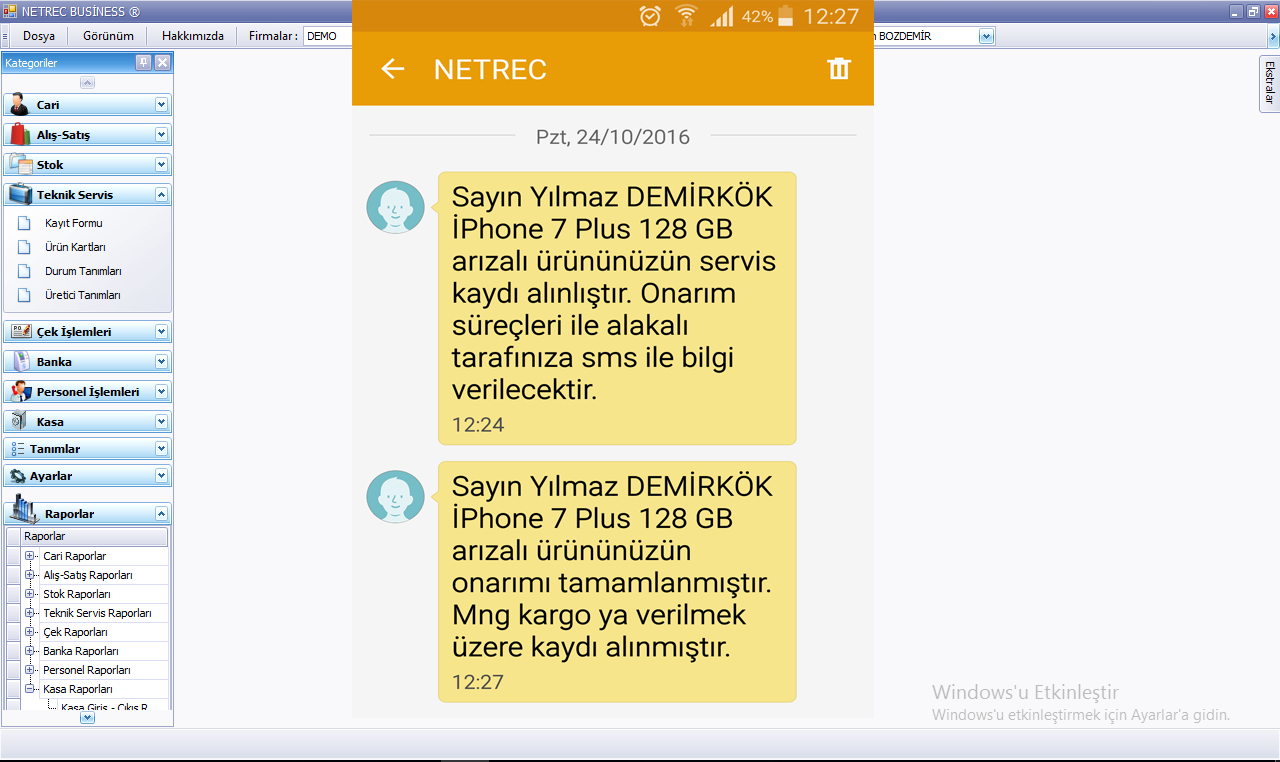Open the Hakkımızda menu
This screenshot has height=762, width=1280.
tap(193, 36)
